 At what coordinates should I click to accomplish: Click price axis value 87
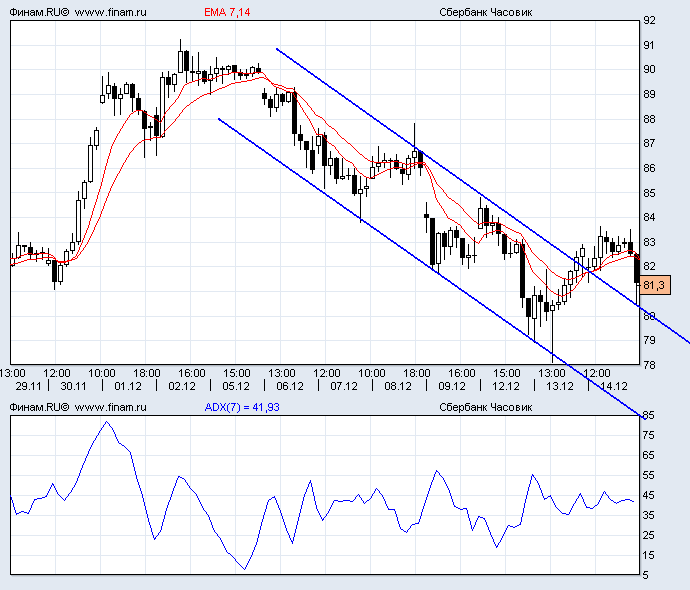pyautogui.click(x=649, y=143)
